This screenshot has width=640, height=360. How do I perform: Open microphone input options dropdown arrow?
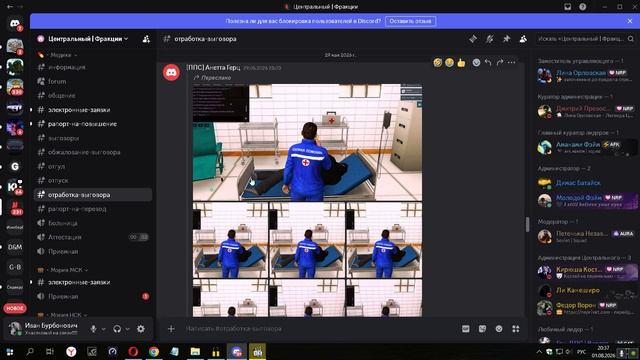[x=103, y=329]
